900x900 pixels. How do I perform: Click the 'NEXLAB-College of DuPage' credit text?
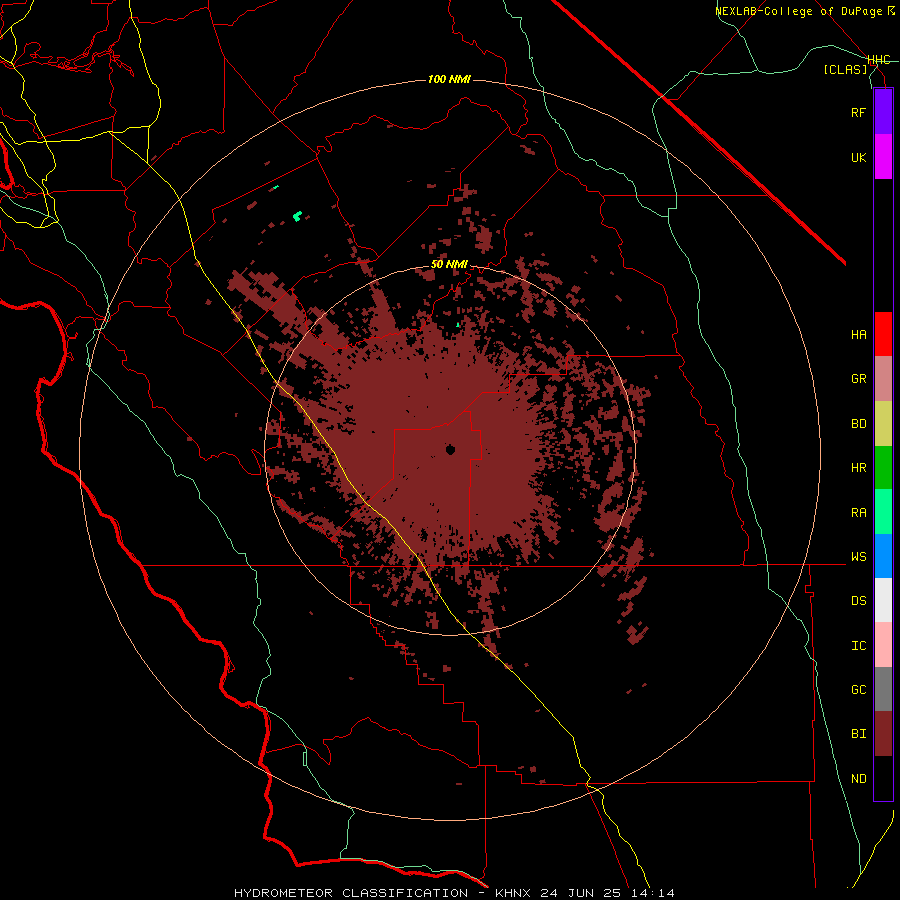pos(798,11)
